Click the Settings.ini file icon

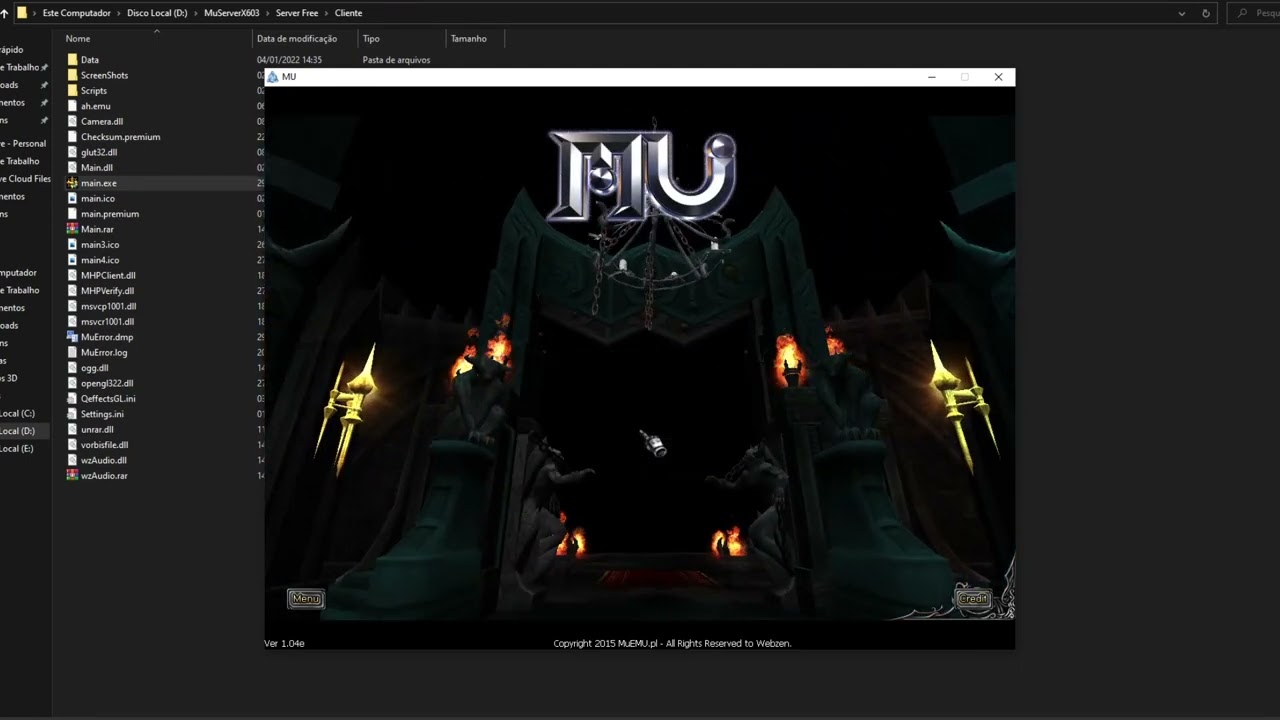click(x=72, y=414)
